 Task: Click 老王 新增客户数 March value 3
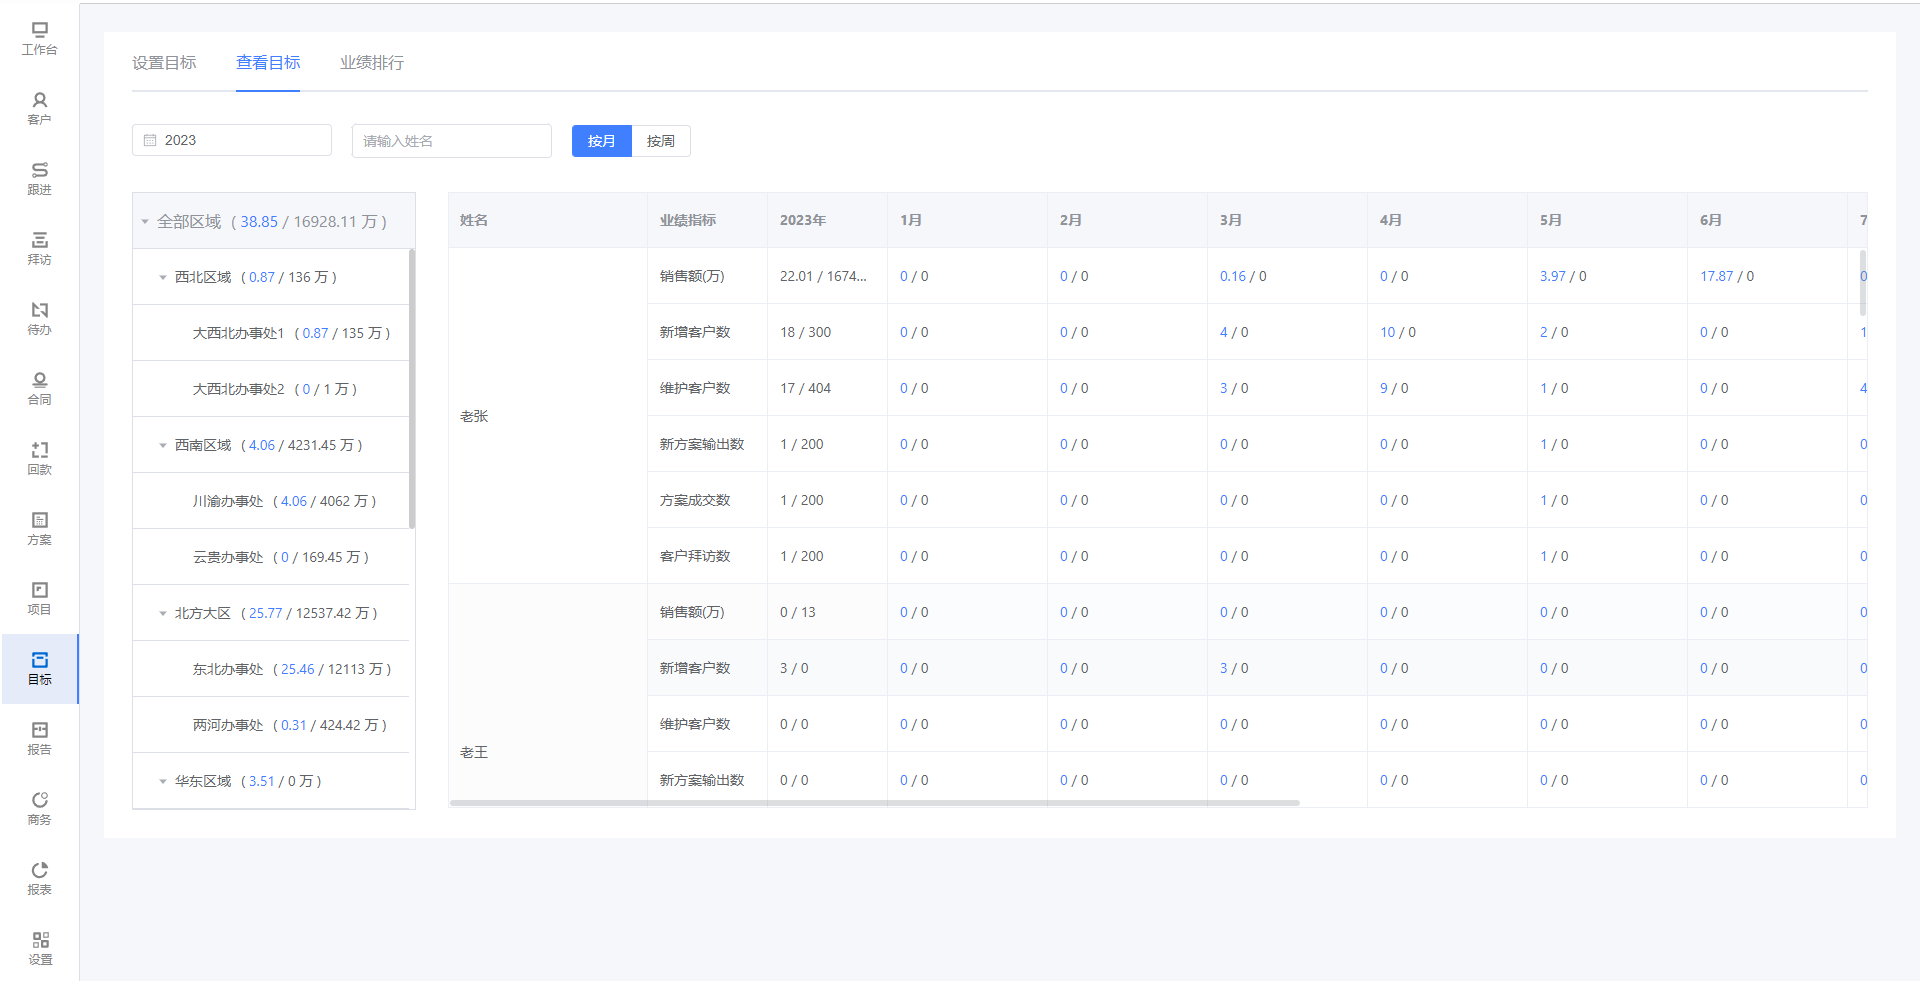1224,668
